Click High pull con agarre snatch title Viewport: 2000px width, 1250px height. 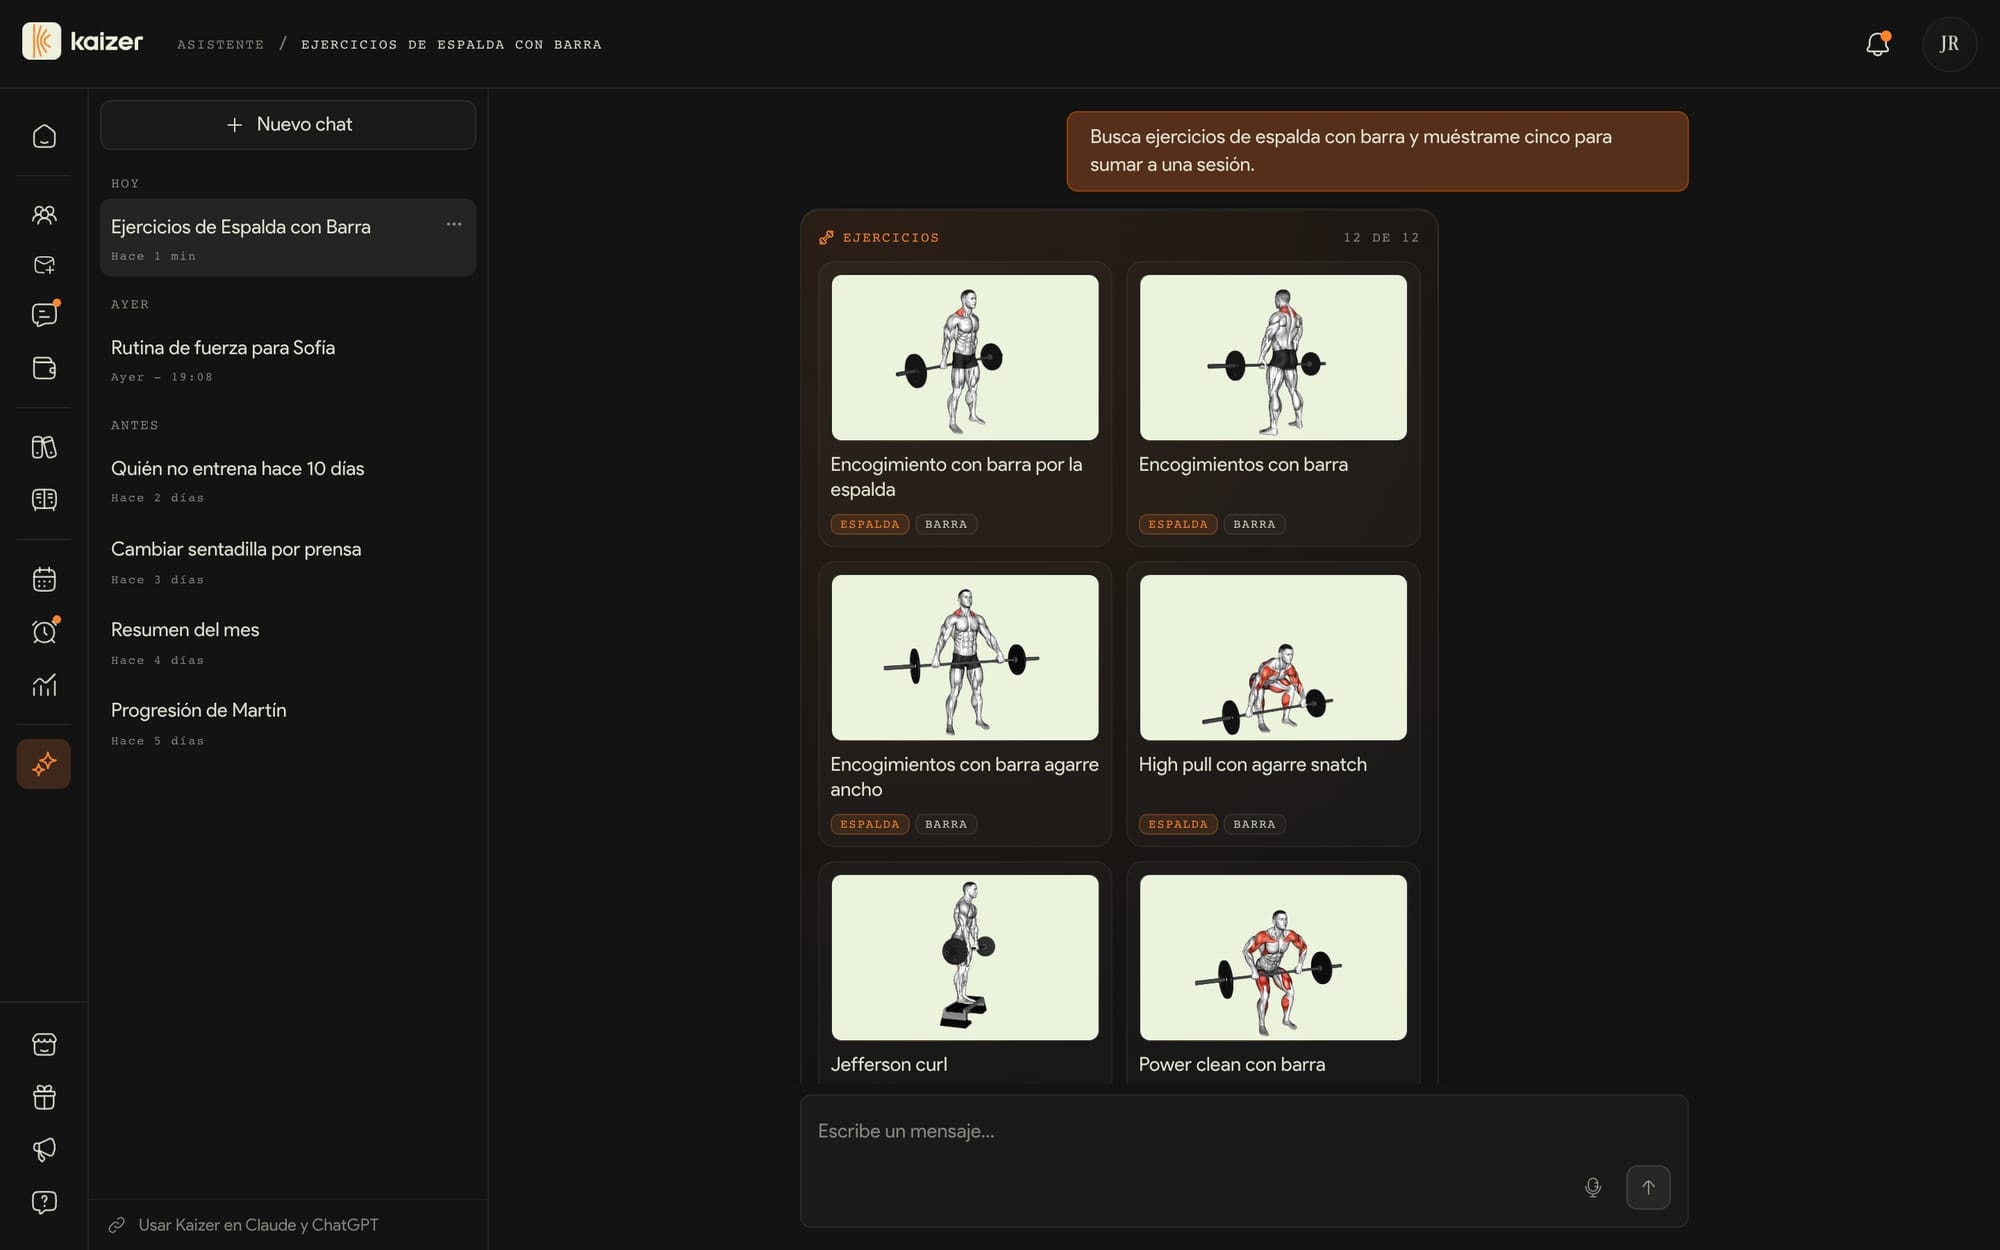(1252, 765)
